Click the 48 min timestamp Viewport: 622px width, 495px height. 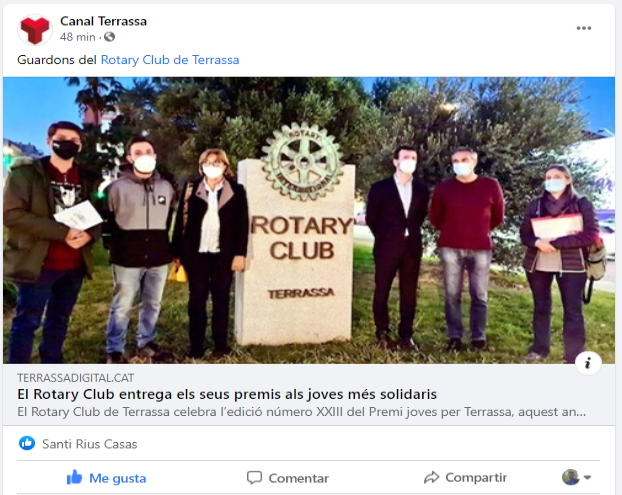pos(77,37)
